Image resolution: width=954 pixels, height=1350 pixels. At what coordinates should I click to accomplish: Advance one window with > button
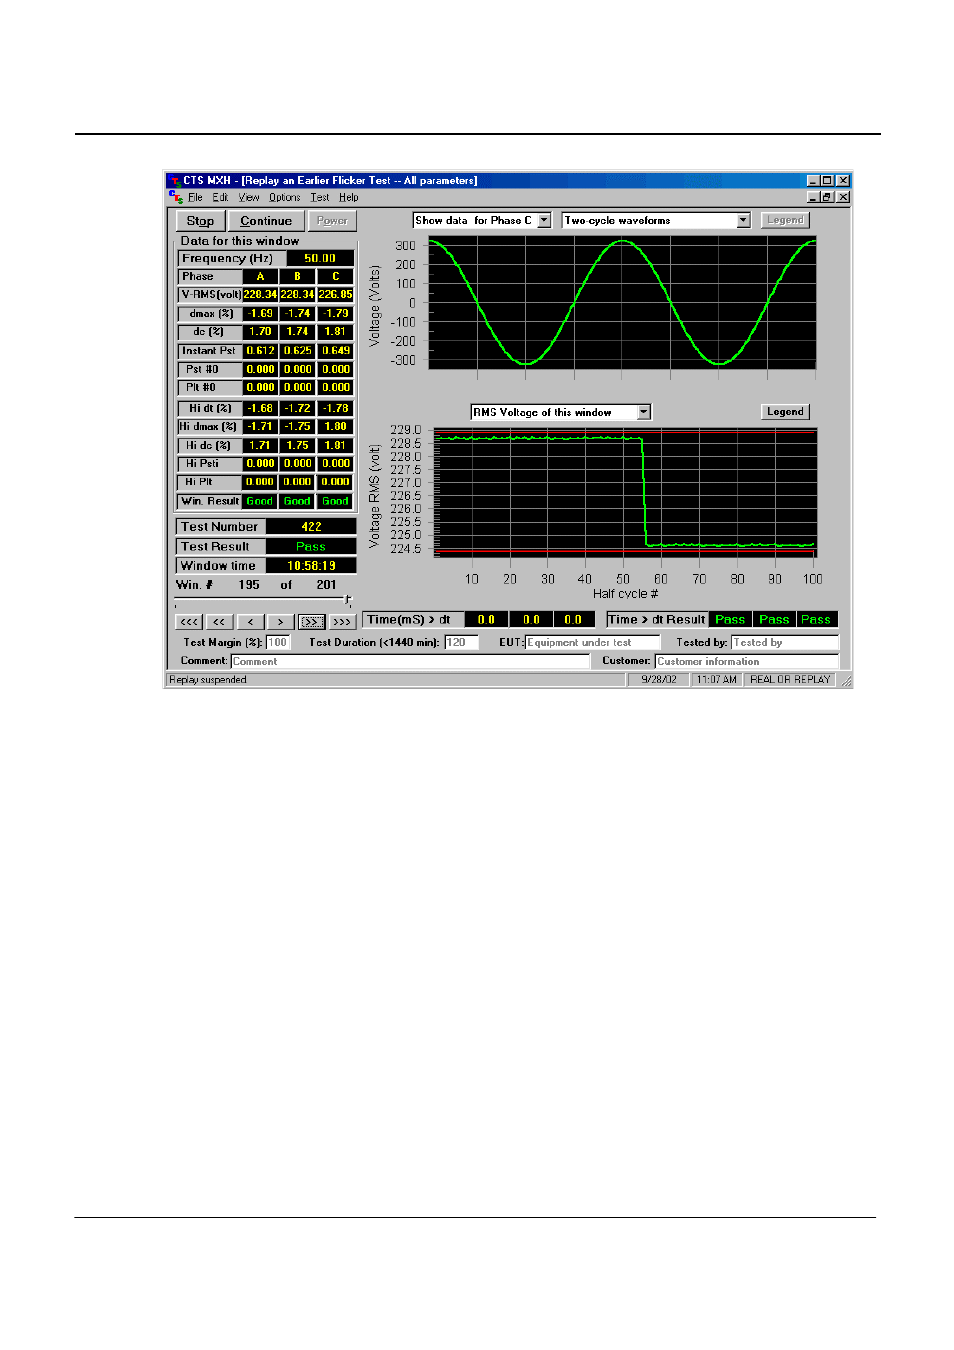coord(281,622)
